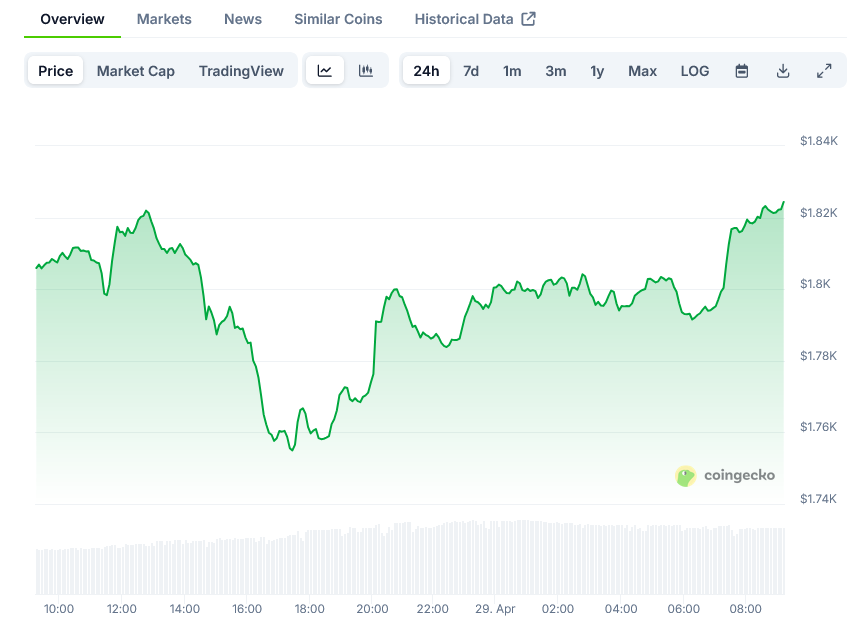
Task: Toggle the 7d timeframe
Action: coord(470,71)
